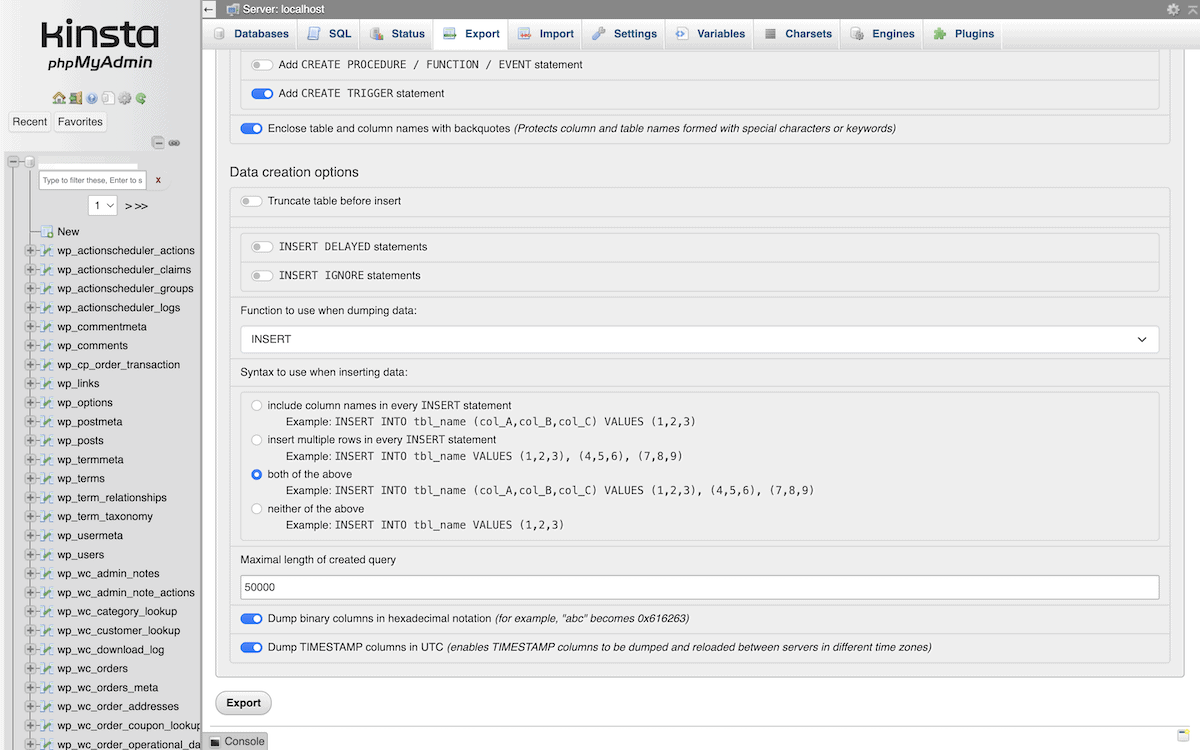Select insert multiple rows in every INSERT statement
The image size is (1200, 750).
256,439
